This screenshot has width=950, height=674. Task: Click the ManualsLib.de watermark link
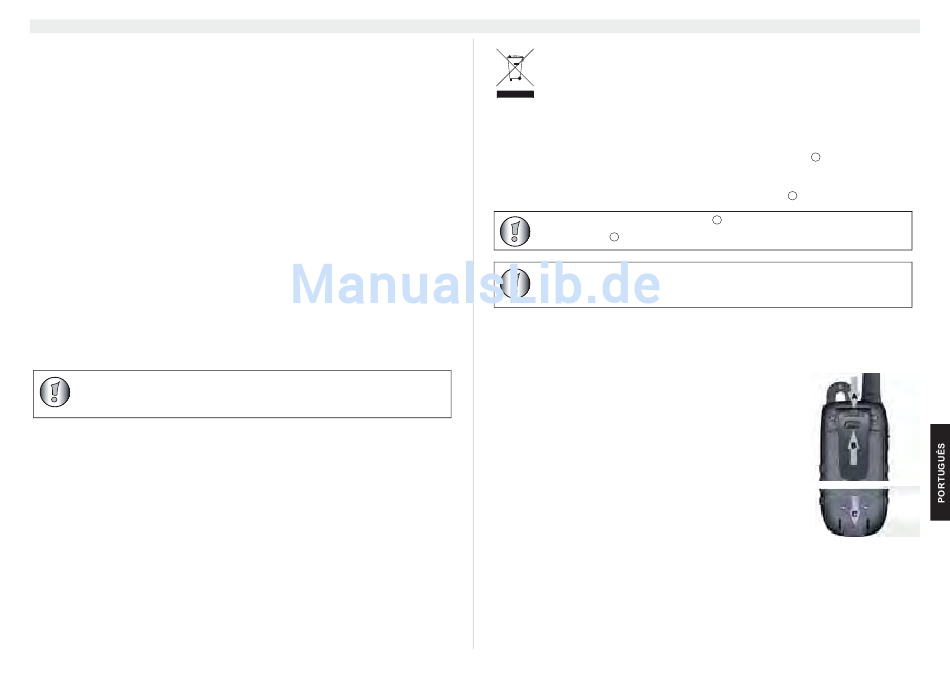(476, 284)
